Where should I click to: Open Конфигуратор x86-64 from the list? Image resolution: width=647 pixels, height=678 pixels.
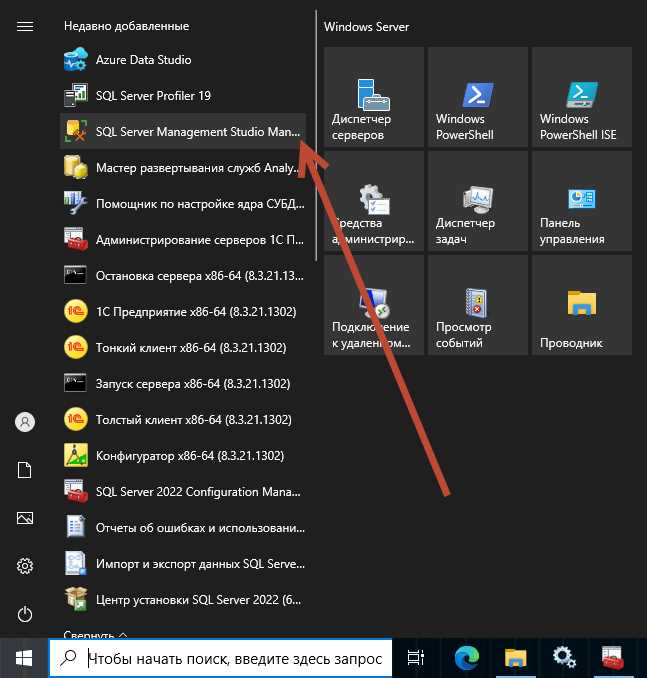tap(183, 455)
